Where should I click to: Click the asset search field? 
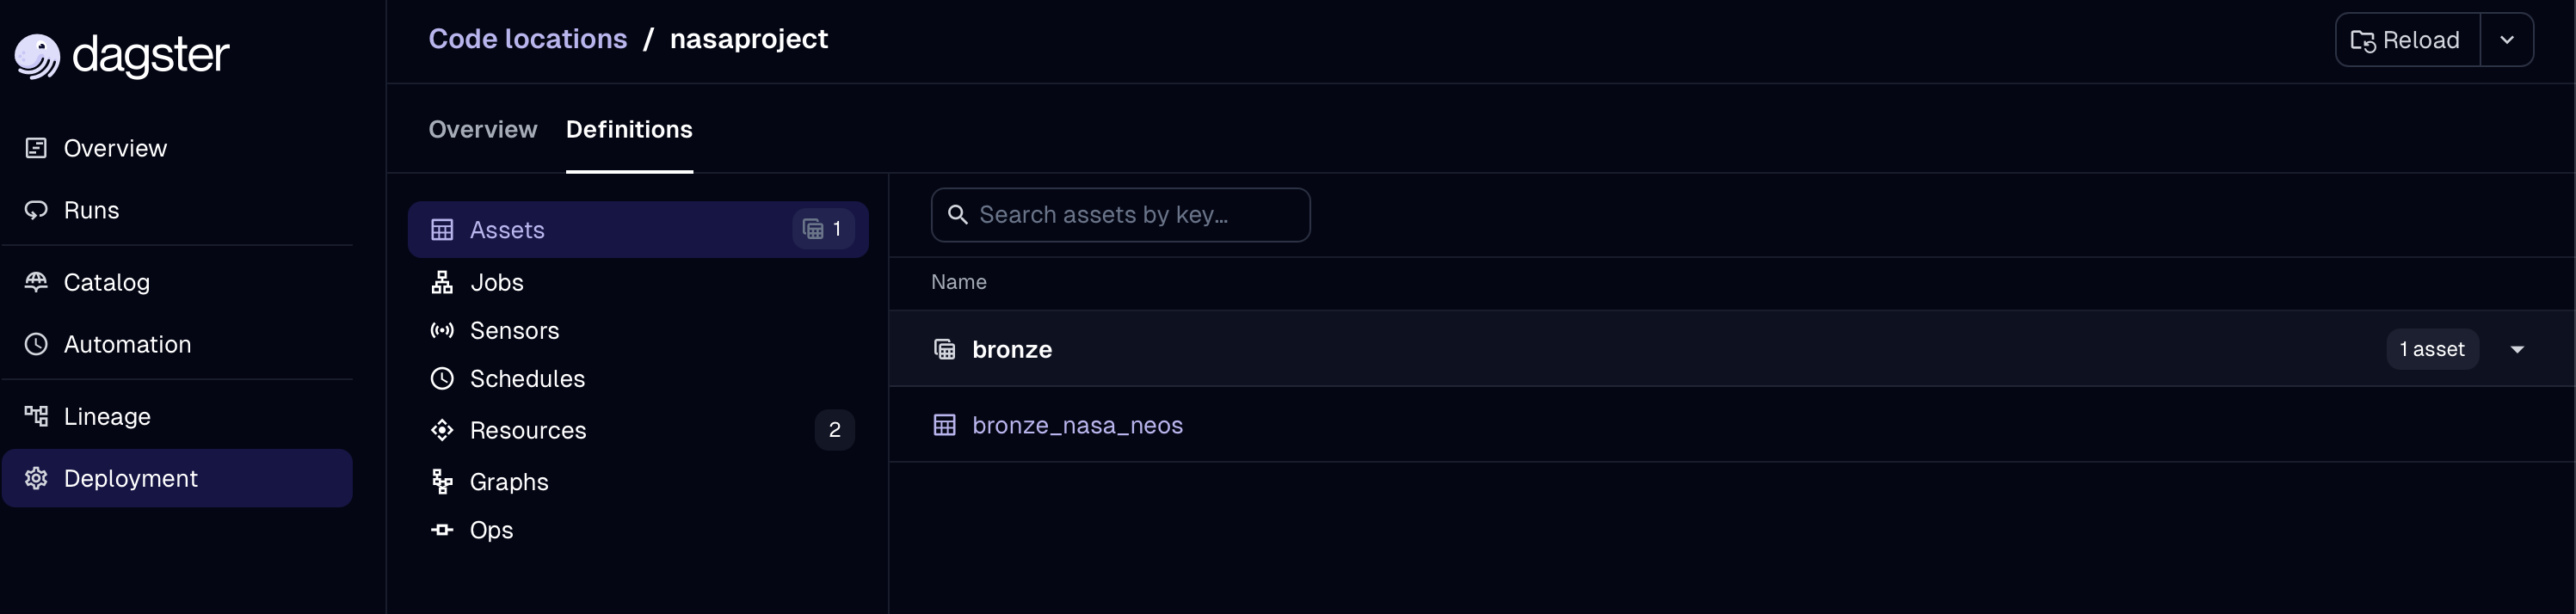pos(1120,214)
